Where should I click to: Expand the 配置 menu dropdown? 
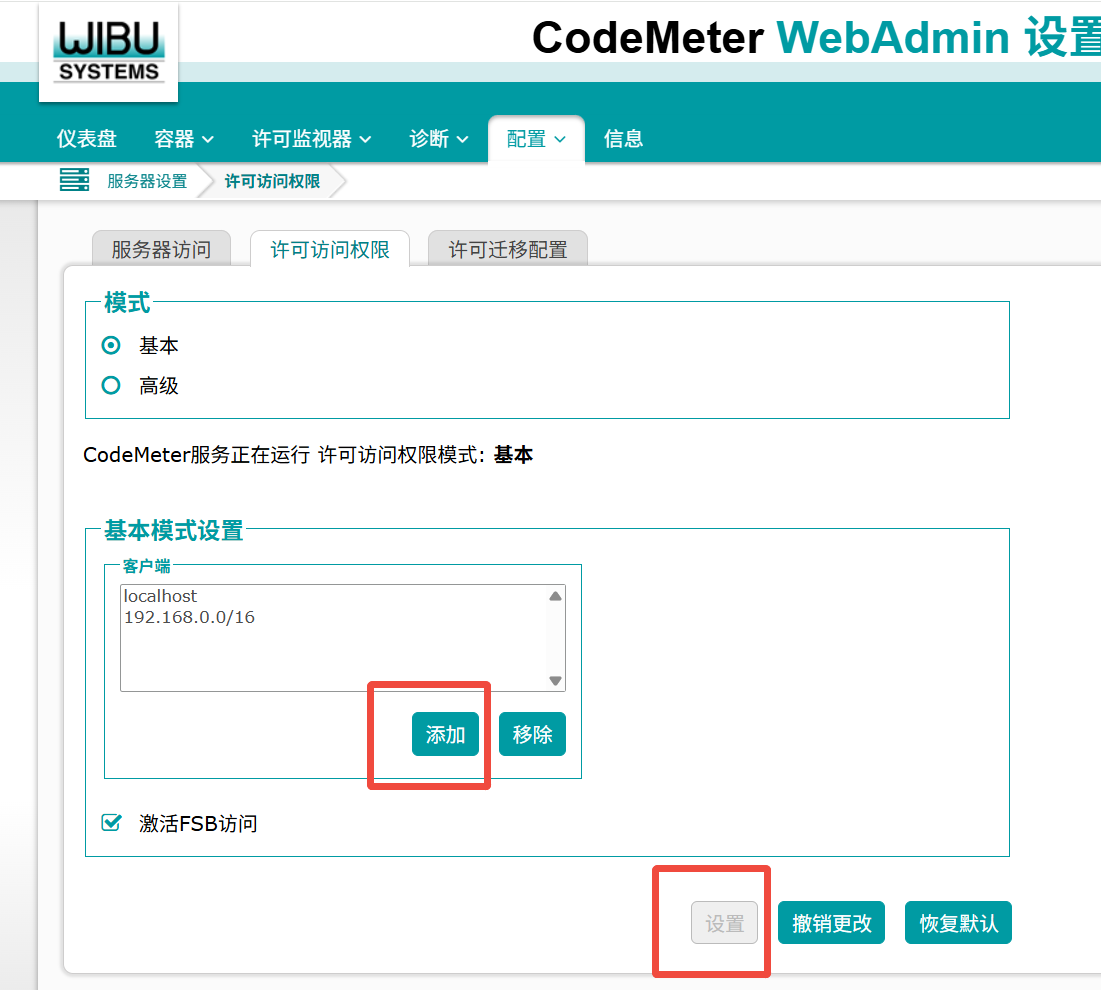536,139
